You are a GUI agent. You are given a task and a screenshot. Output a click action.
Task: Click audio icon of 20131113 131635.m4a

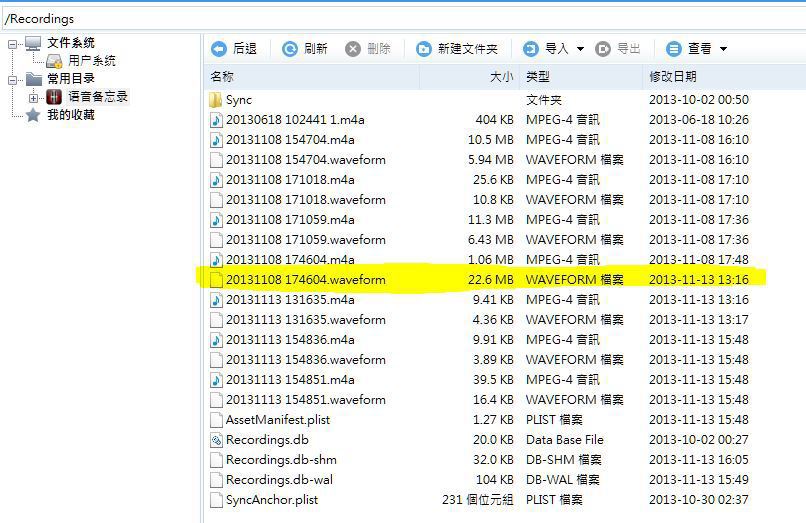click(216, 300)
